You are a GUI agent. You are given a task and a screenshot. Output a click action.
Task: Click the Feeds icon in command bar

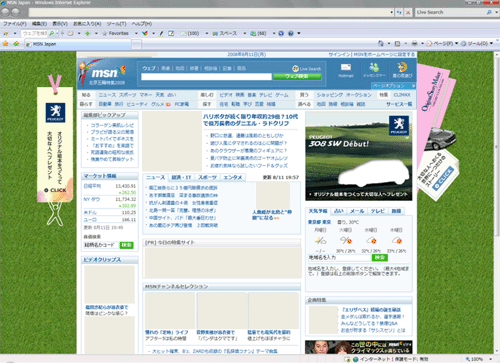pyautogui.click(x=397, y=44)
